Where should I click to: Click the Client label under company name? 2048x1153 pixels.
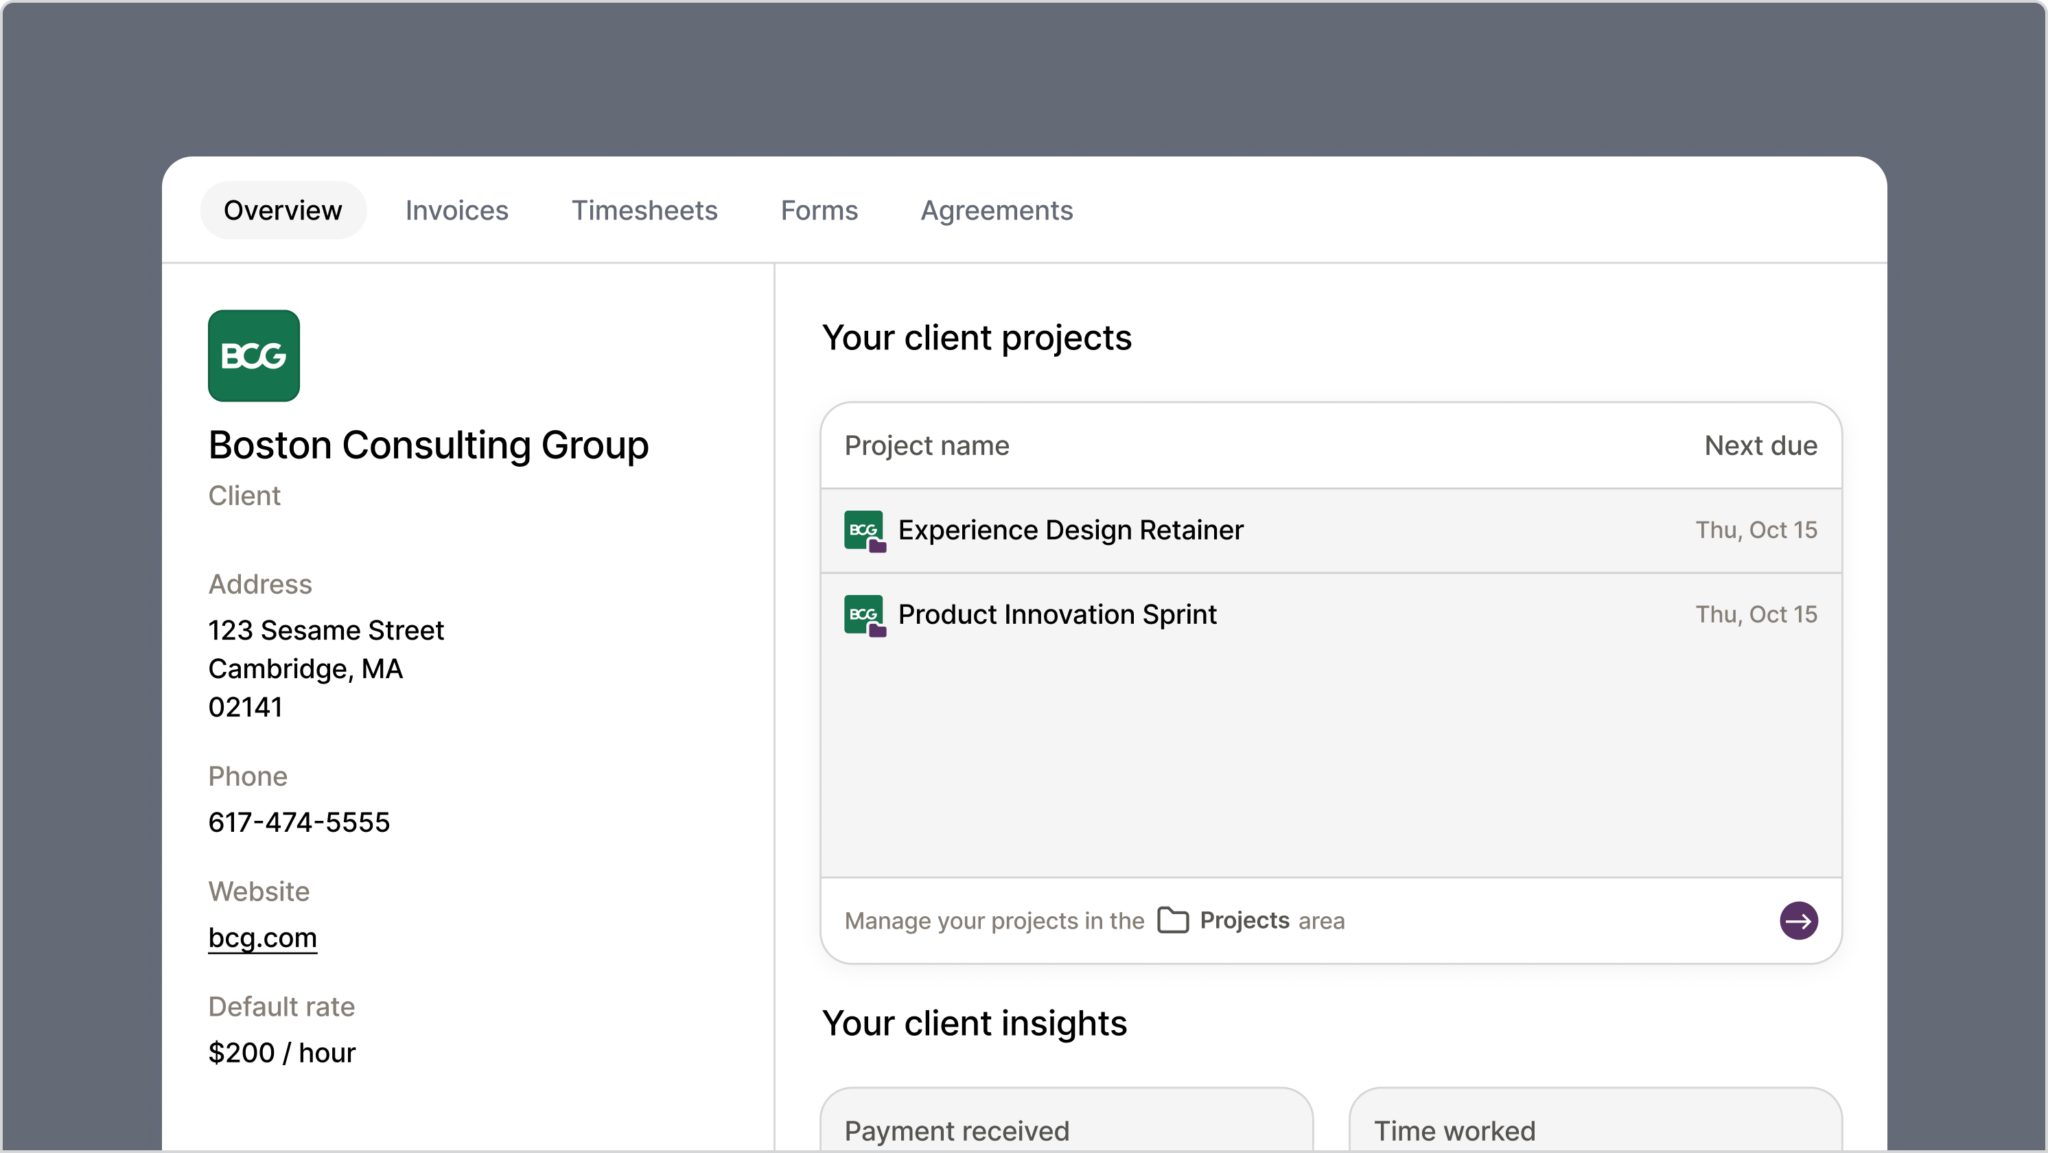point(244,496)
